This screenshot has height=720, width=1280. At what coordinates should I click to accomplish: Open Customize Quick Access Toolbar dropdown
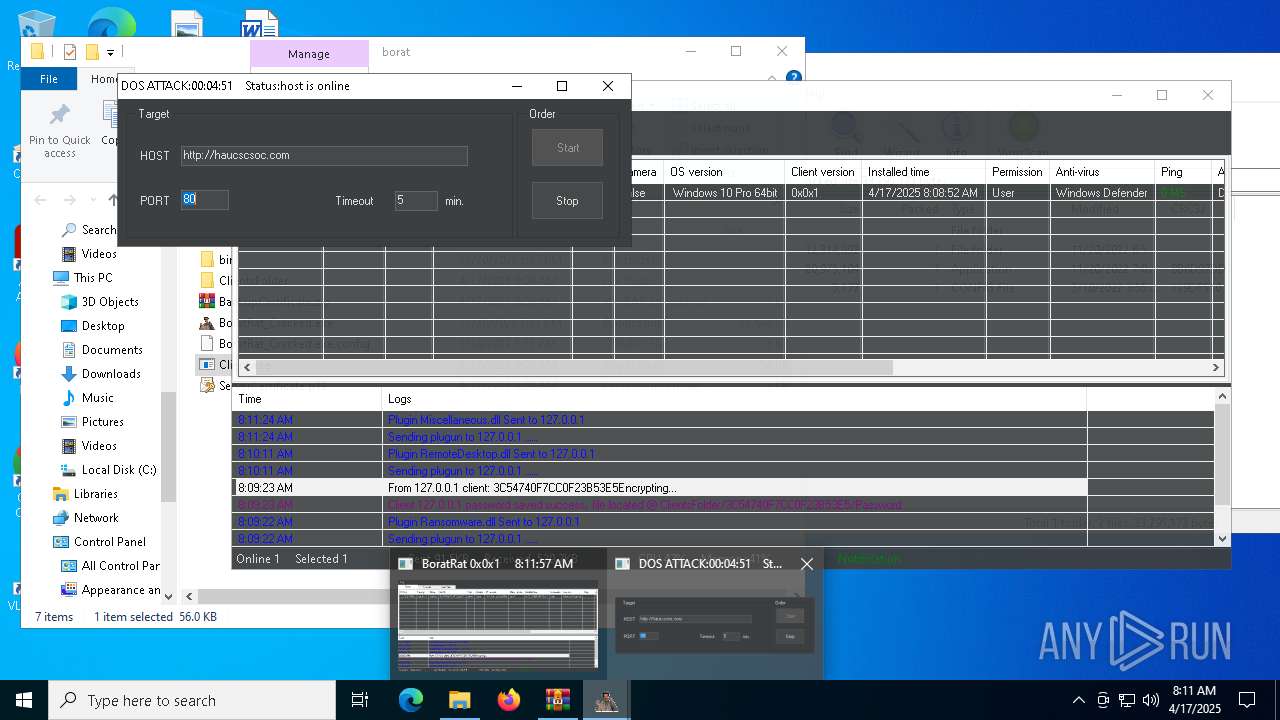click(x=110, y=52)
